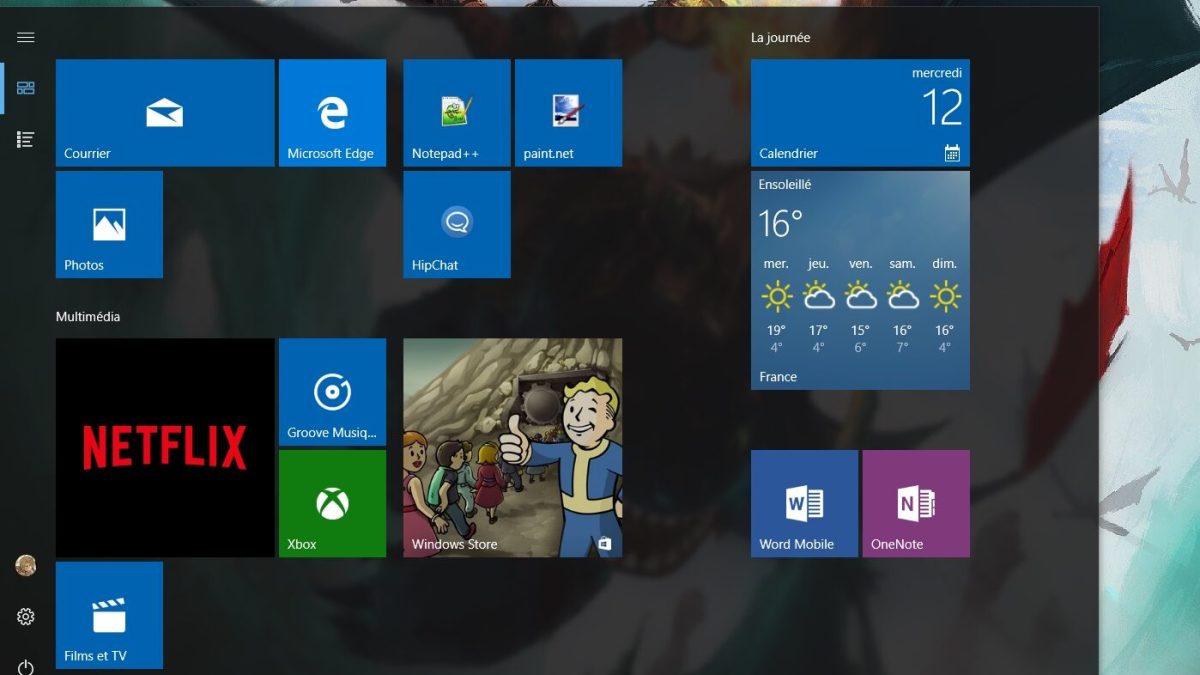Screen dimensions: 1200x675
Task: Open the Photos tile
Action: pyautogui.click(x=109, y=224)
